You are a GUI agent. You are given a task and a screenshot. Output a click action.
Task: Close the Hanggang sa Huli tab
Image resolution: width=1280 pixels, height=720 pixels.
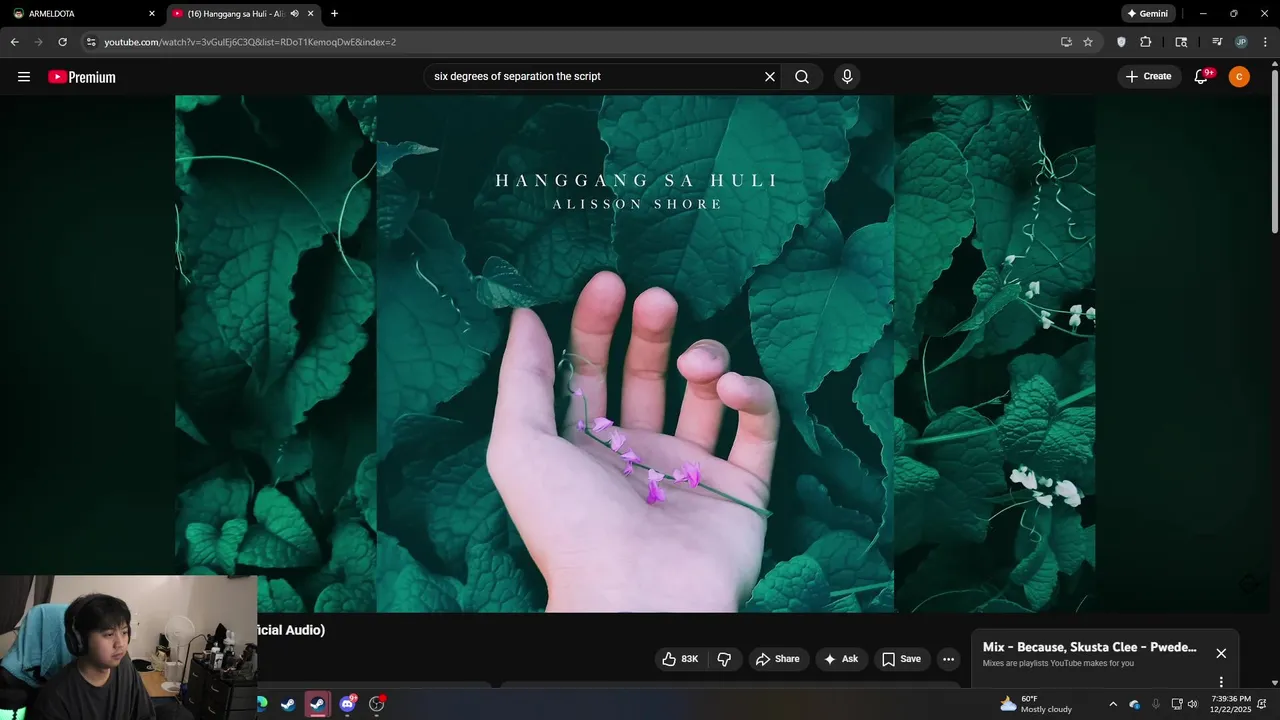pyautogui.click(x=311, y=14)
